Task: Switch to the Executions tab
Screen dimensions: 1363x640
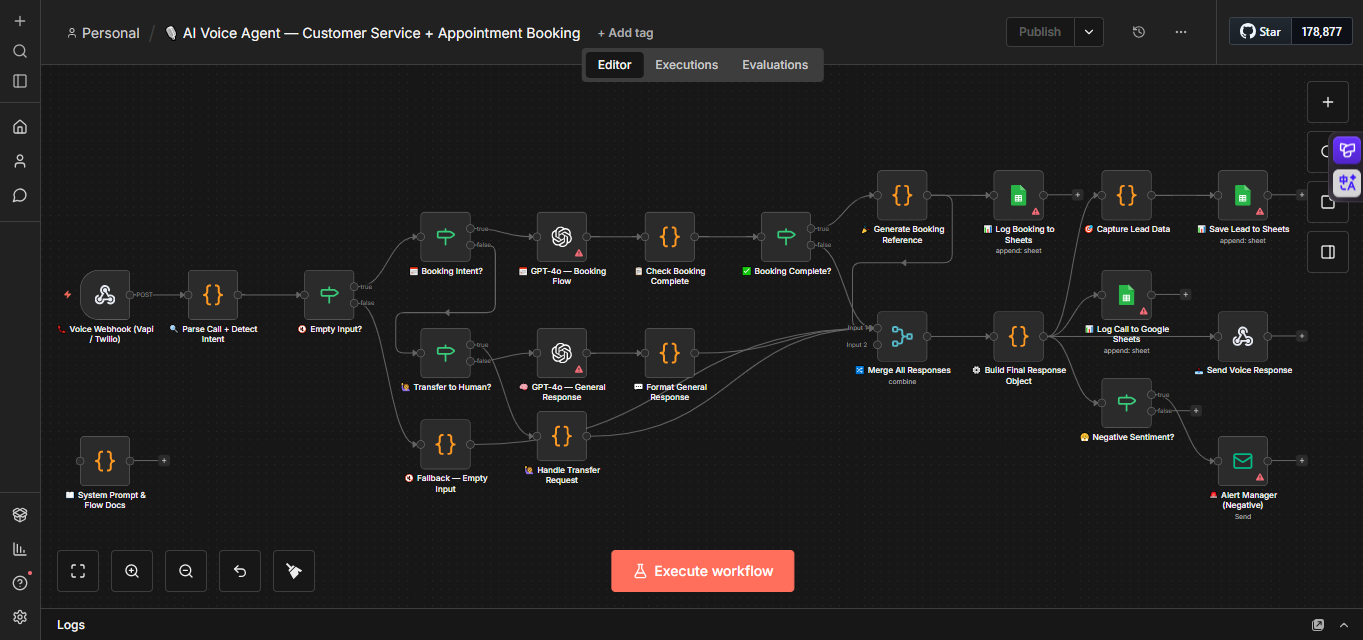Action: [686, 65]
